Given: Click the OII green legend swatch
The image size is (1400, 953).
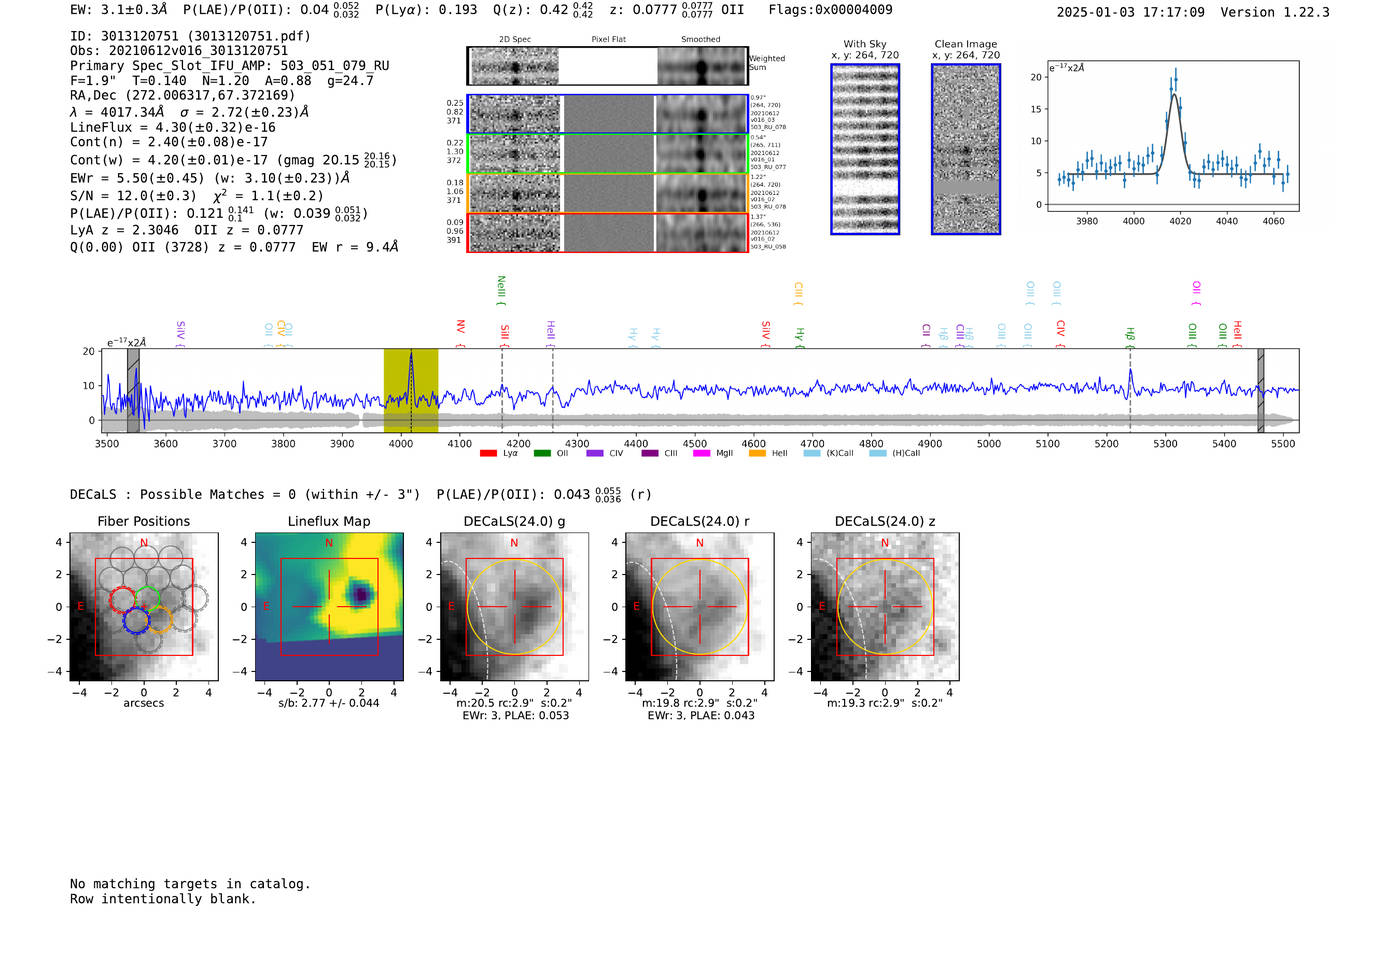Looking at the screenshot, I should [542, 453].
